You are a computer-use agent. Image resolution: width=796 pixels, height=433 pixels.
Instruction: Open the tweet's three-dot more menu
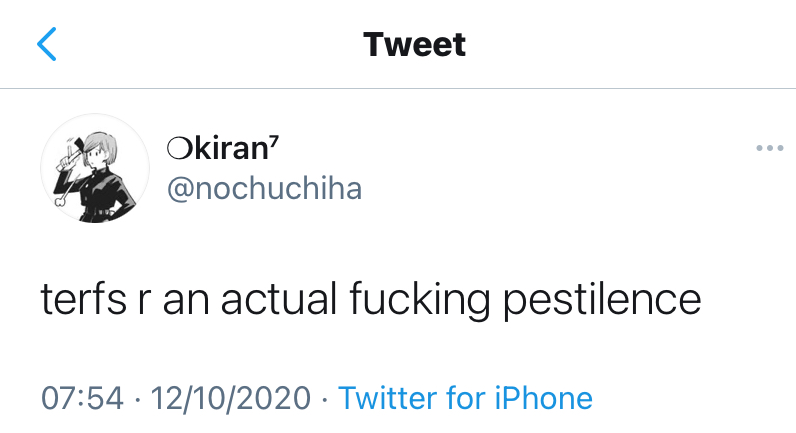pyautogui.click(x=769, y=149)
